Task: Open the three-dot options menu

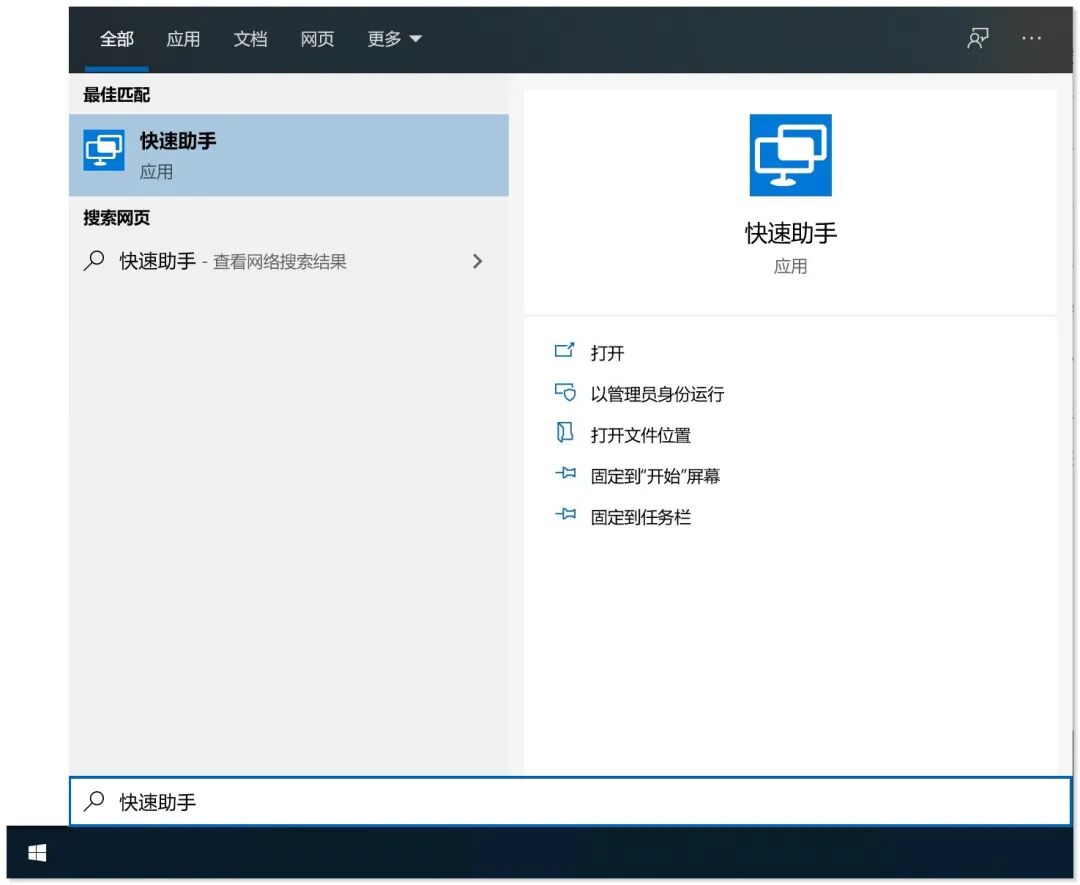Action: pos(1031,39)
